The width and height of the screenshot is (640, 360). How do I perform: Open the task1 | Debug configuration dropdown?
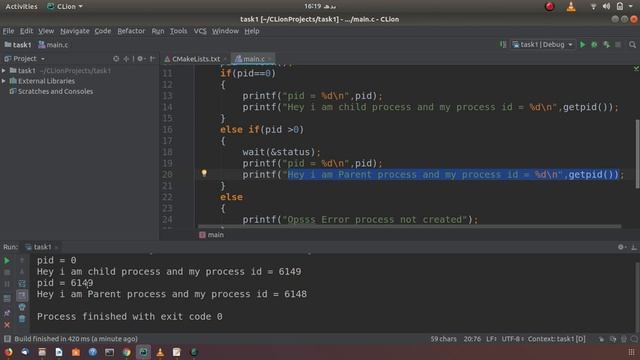(542, 44)
